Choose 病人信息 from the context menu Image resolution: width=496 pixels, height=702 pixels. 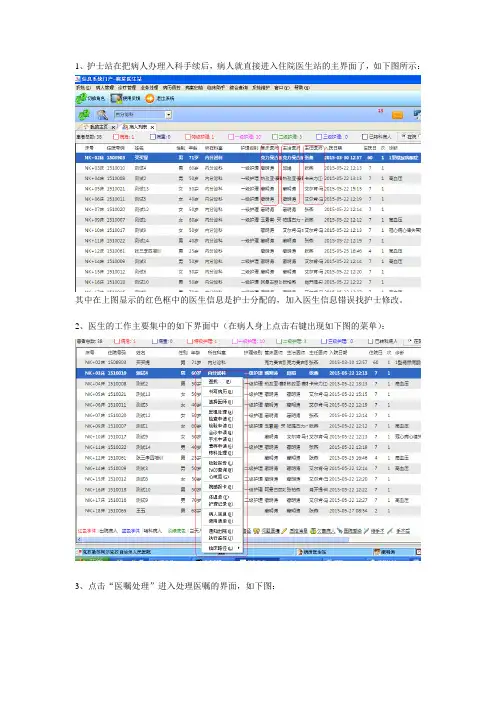(x=221, y=514)
